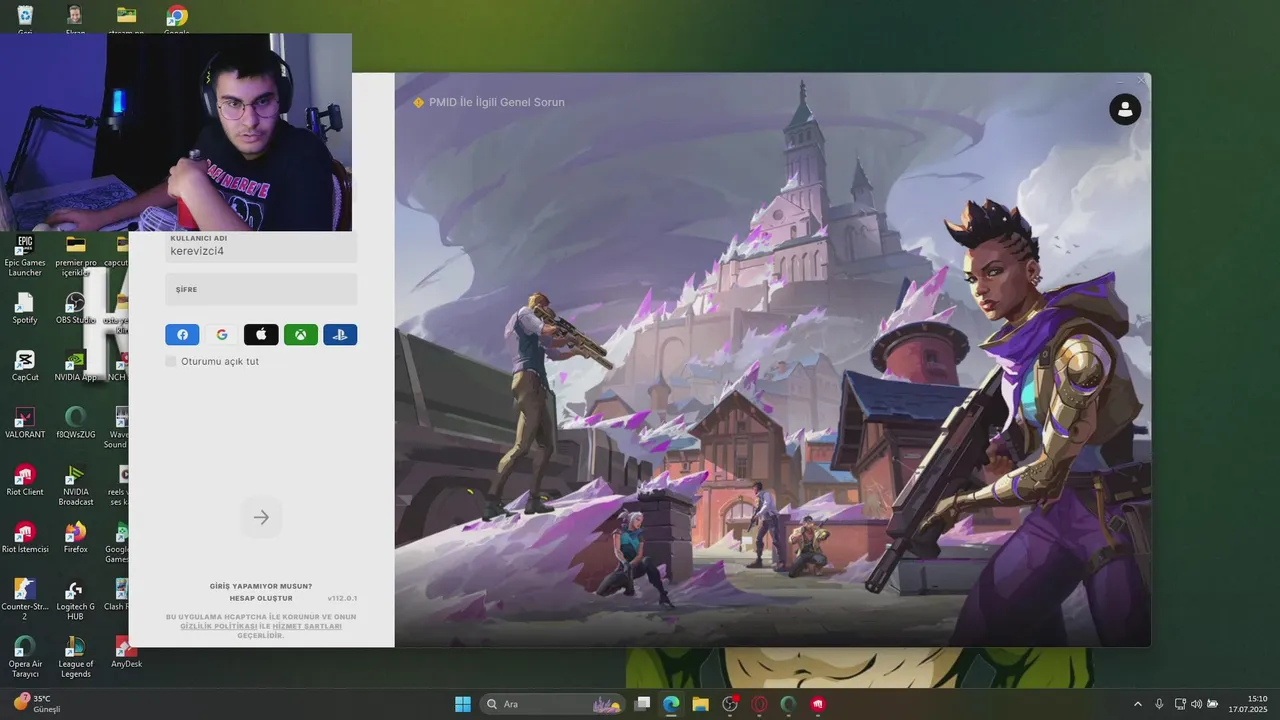Viewport: 1280px width, 720px height.
Task: Open Riot Client desktop shortcut
Action: coord(25,480)
